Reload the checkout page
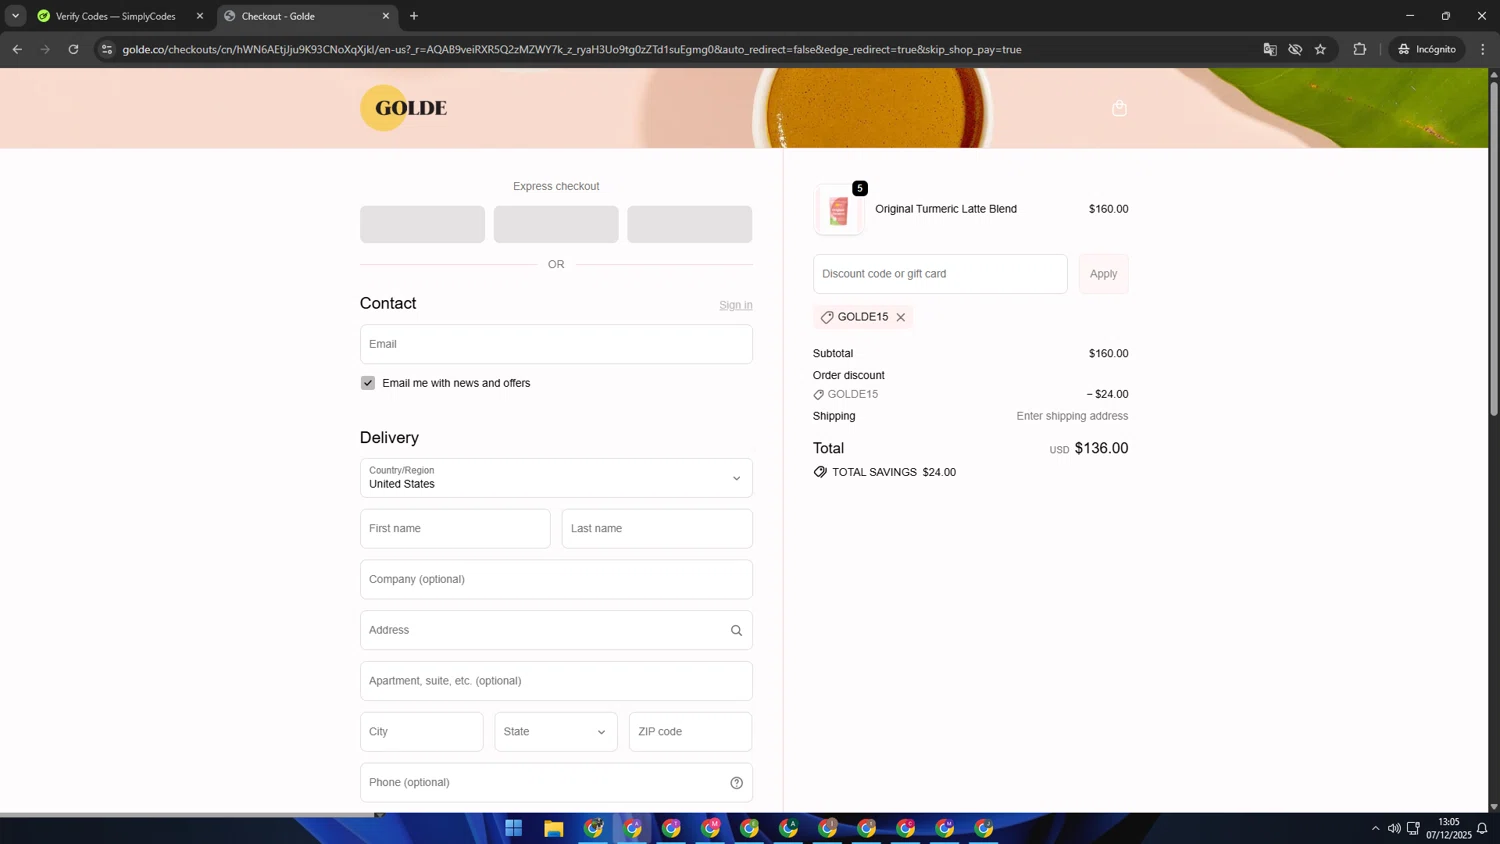The image size is (1500, 844). (x=73, y=49)
